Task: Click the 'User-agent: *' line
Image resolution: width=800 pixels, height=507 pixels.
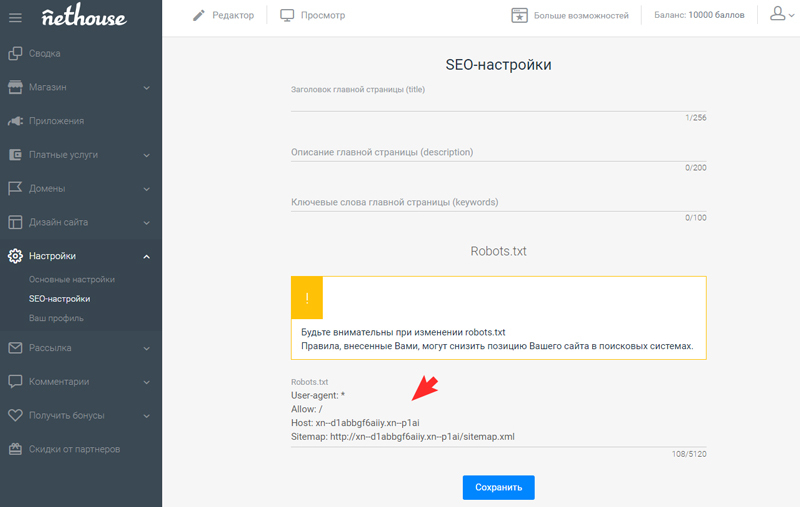Action: pos(318,395)
